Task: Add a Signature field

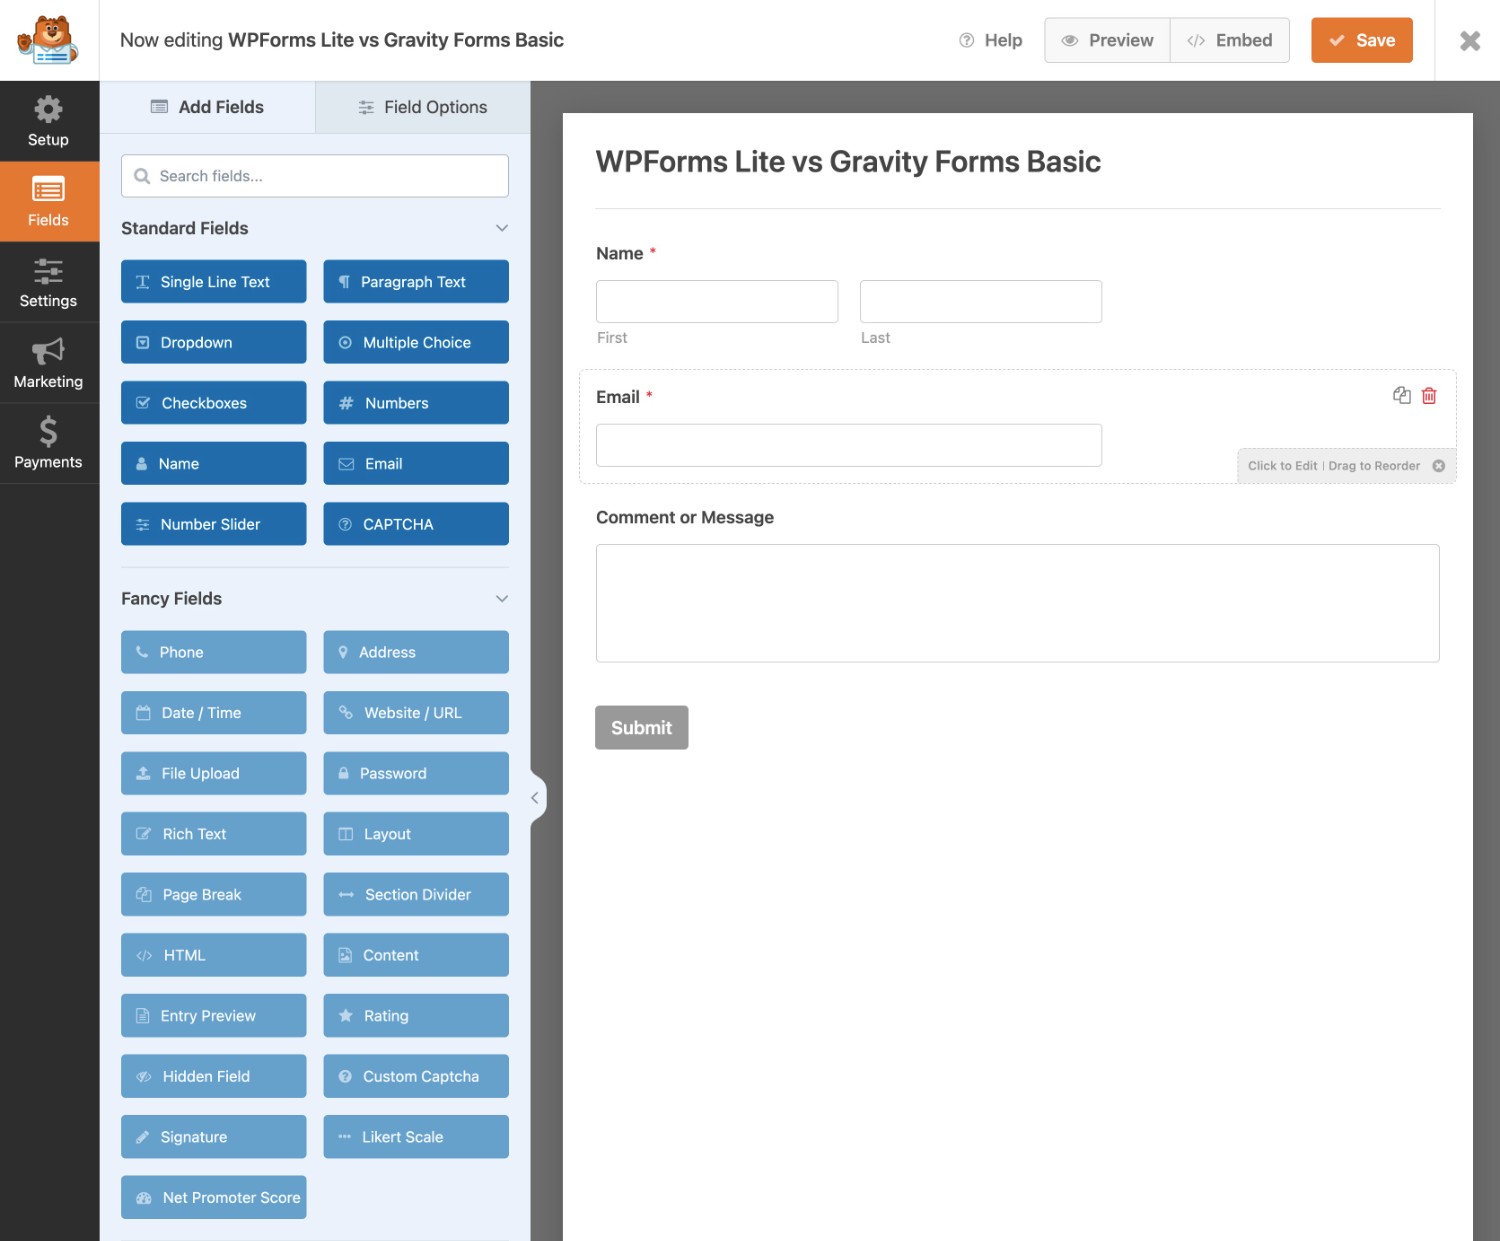Action: [x=214, y=1137]
